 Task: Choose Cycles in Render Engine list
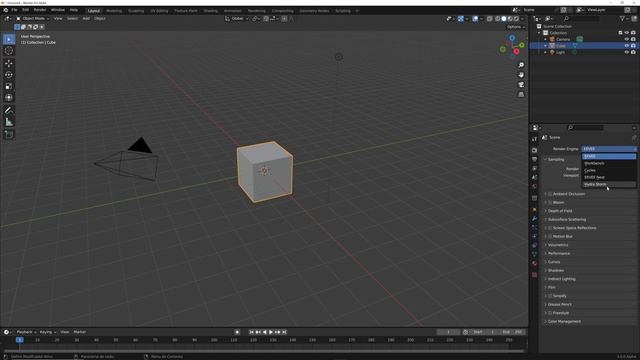(609, 170)
